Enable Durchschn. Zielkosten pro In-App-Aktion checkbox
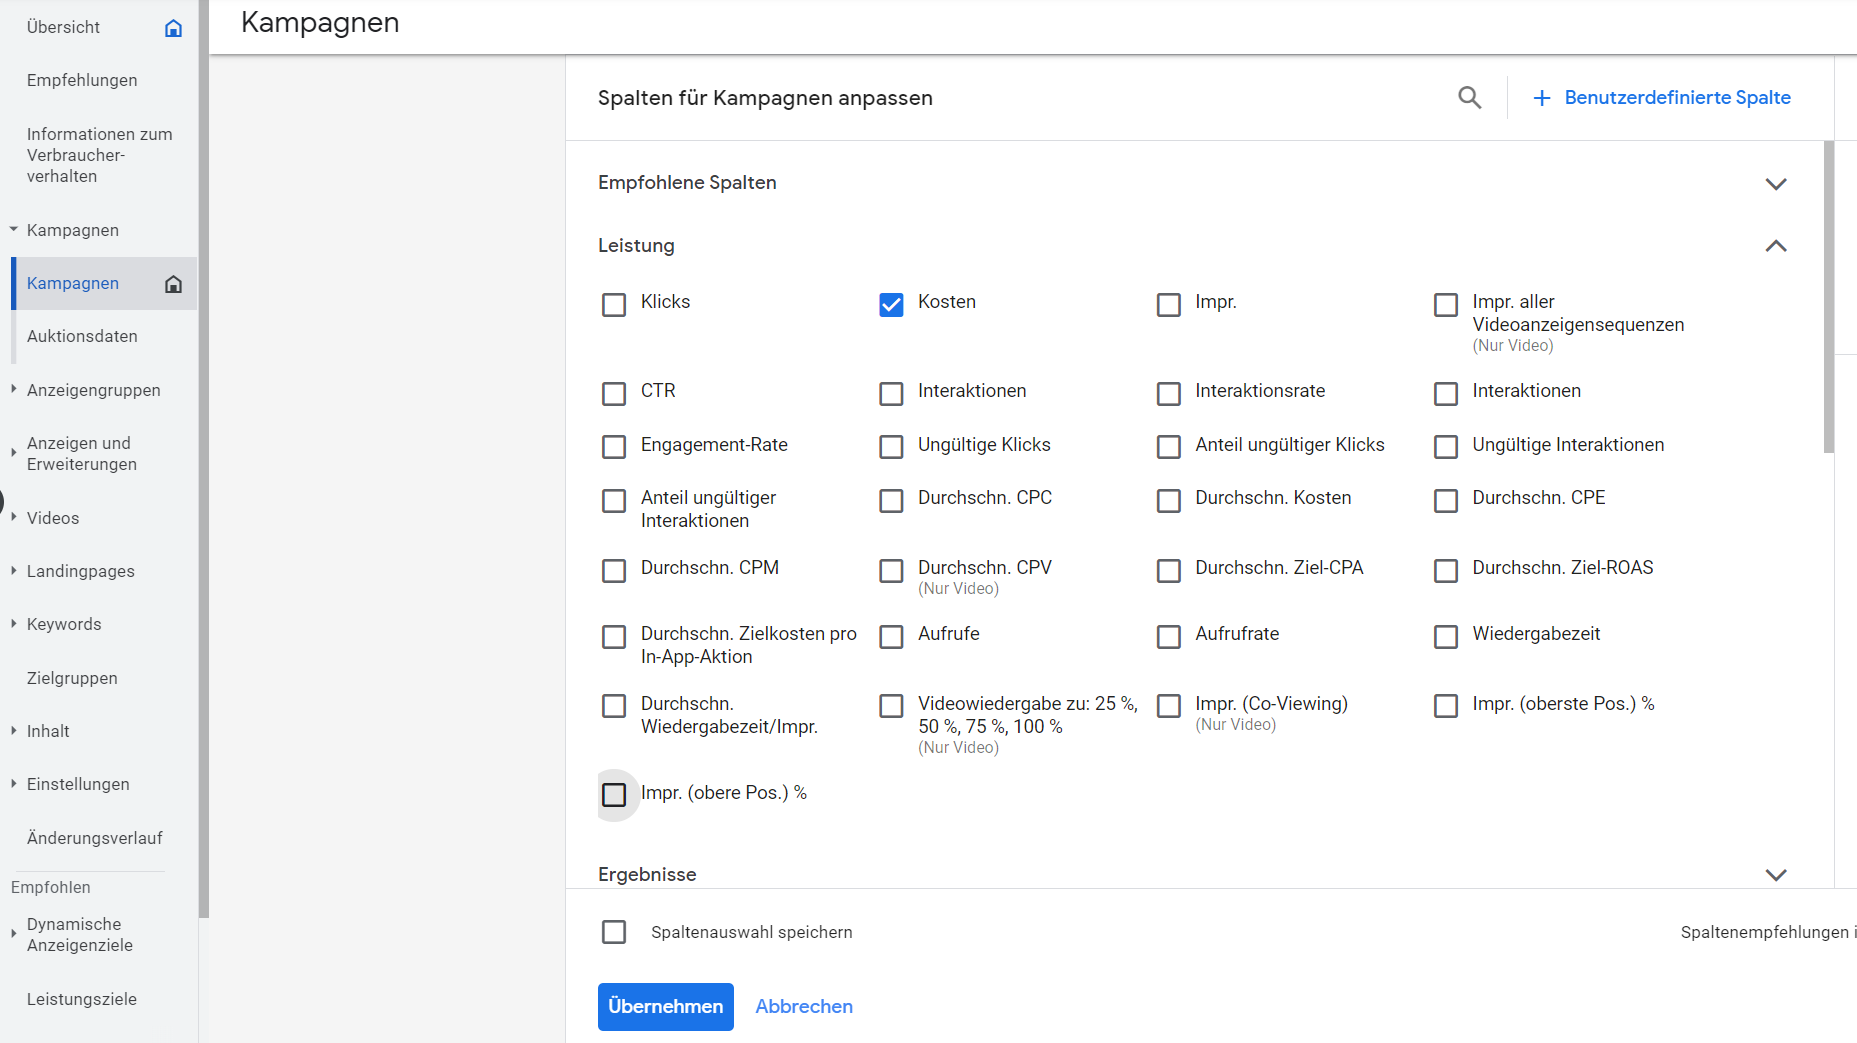 tap(614, 637)
